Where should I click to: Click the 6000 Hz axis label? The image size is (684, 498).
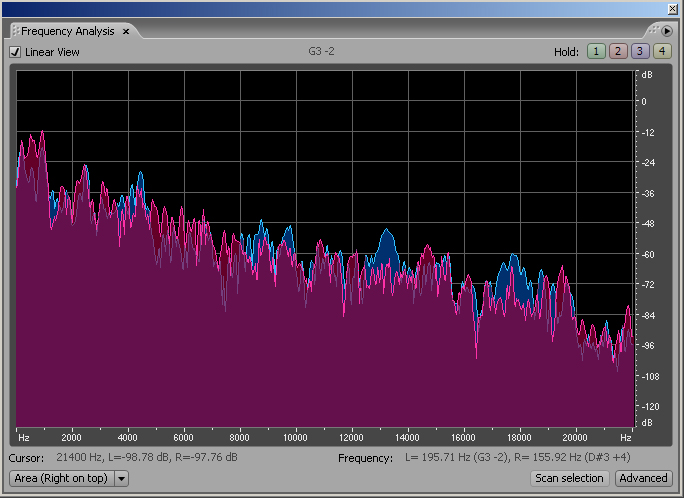[x=183, y=437]
